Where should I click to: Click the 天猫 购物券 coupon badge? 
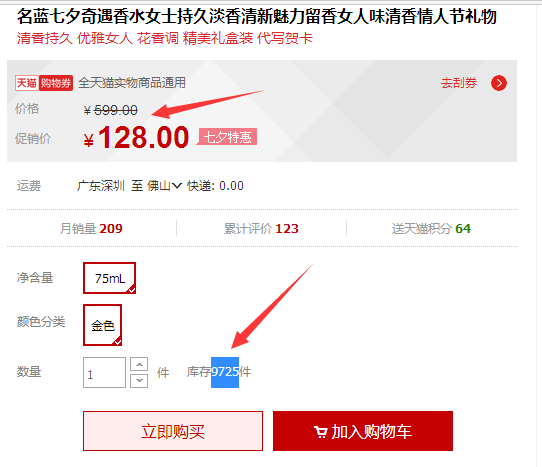click(x=44, y=83)
